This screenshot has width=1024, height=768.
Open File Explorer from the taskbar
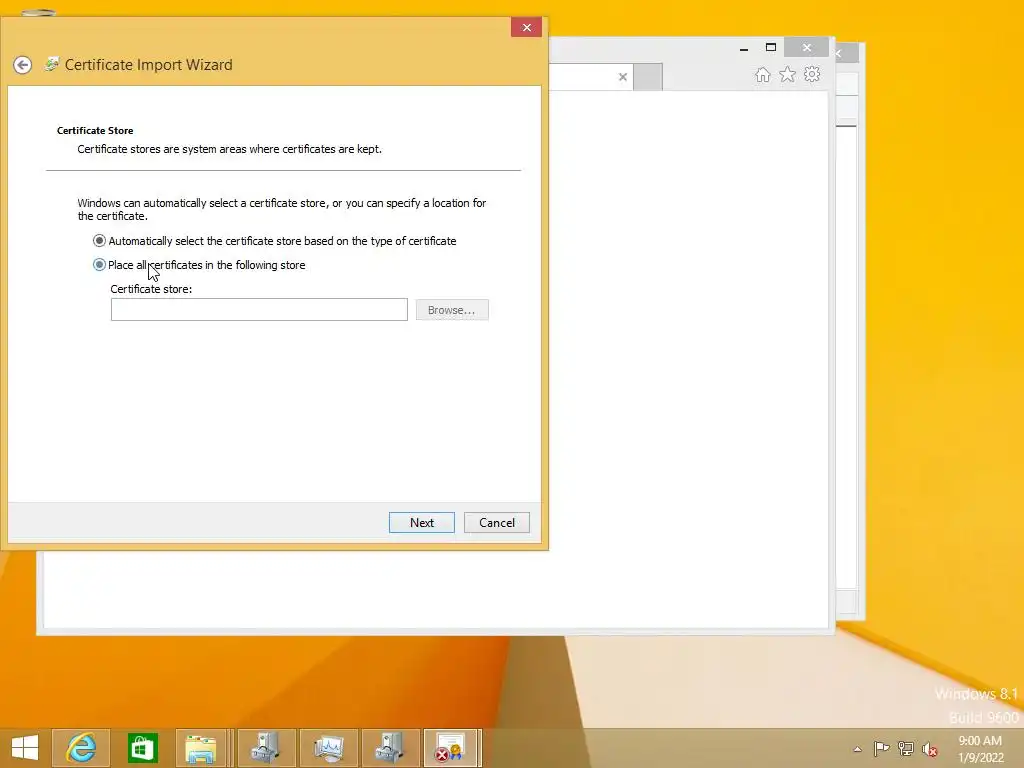[x=200, y=748]
